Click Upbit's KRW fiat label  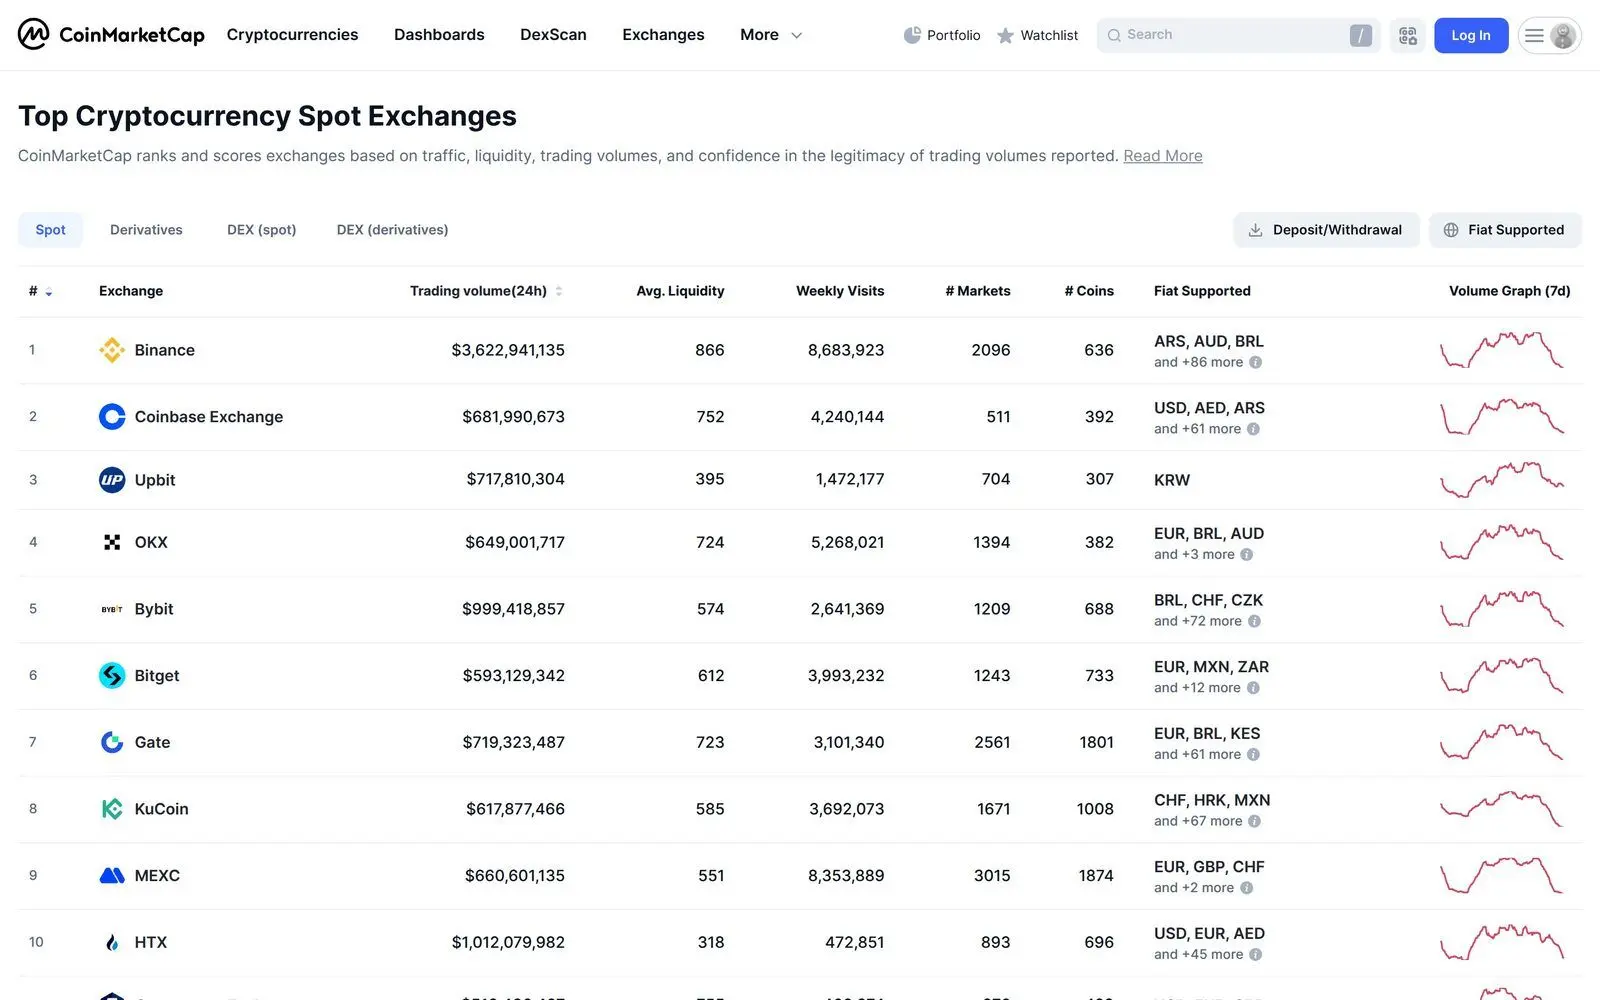coord(1172,480)
